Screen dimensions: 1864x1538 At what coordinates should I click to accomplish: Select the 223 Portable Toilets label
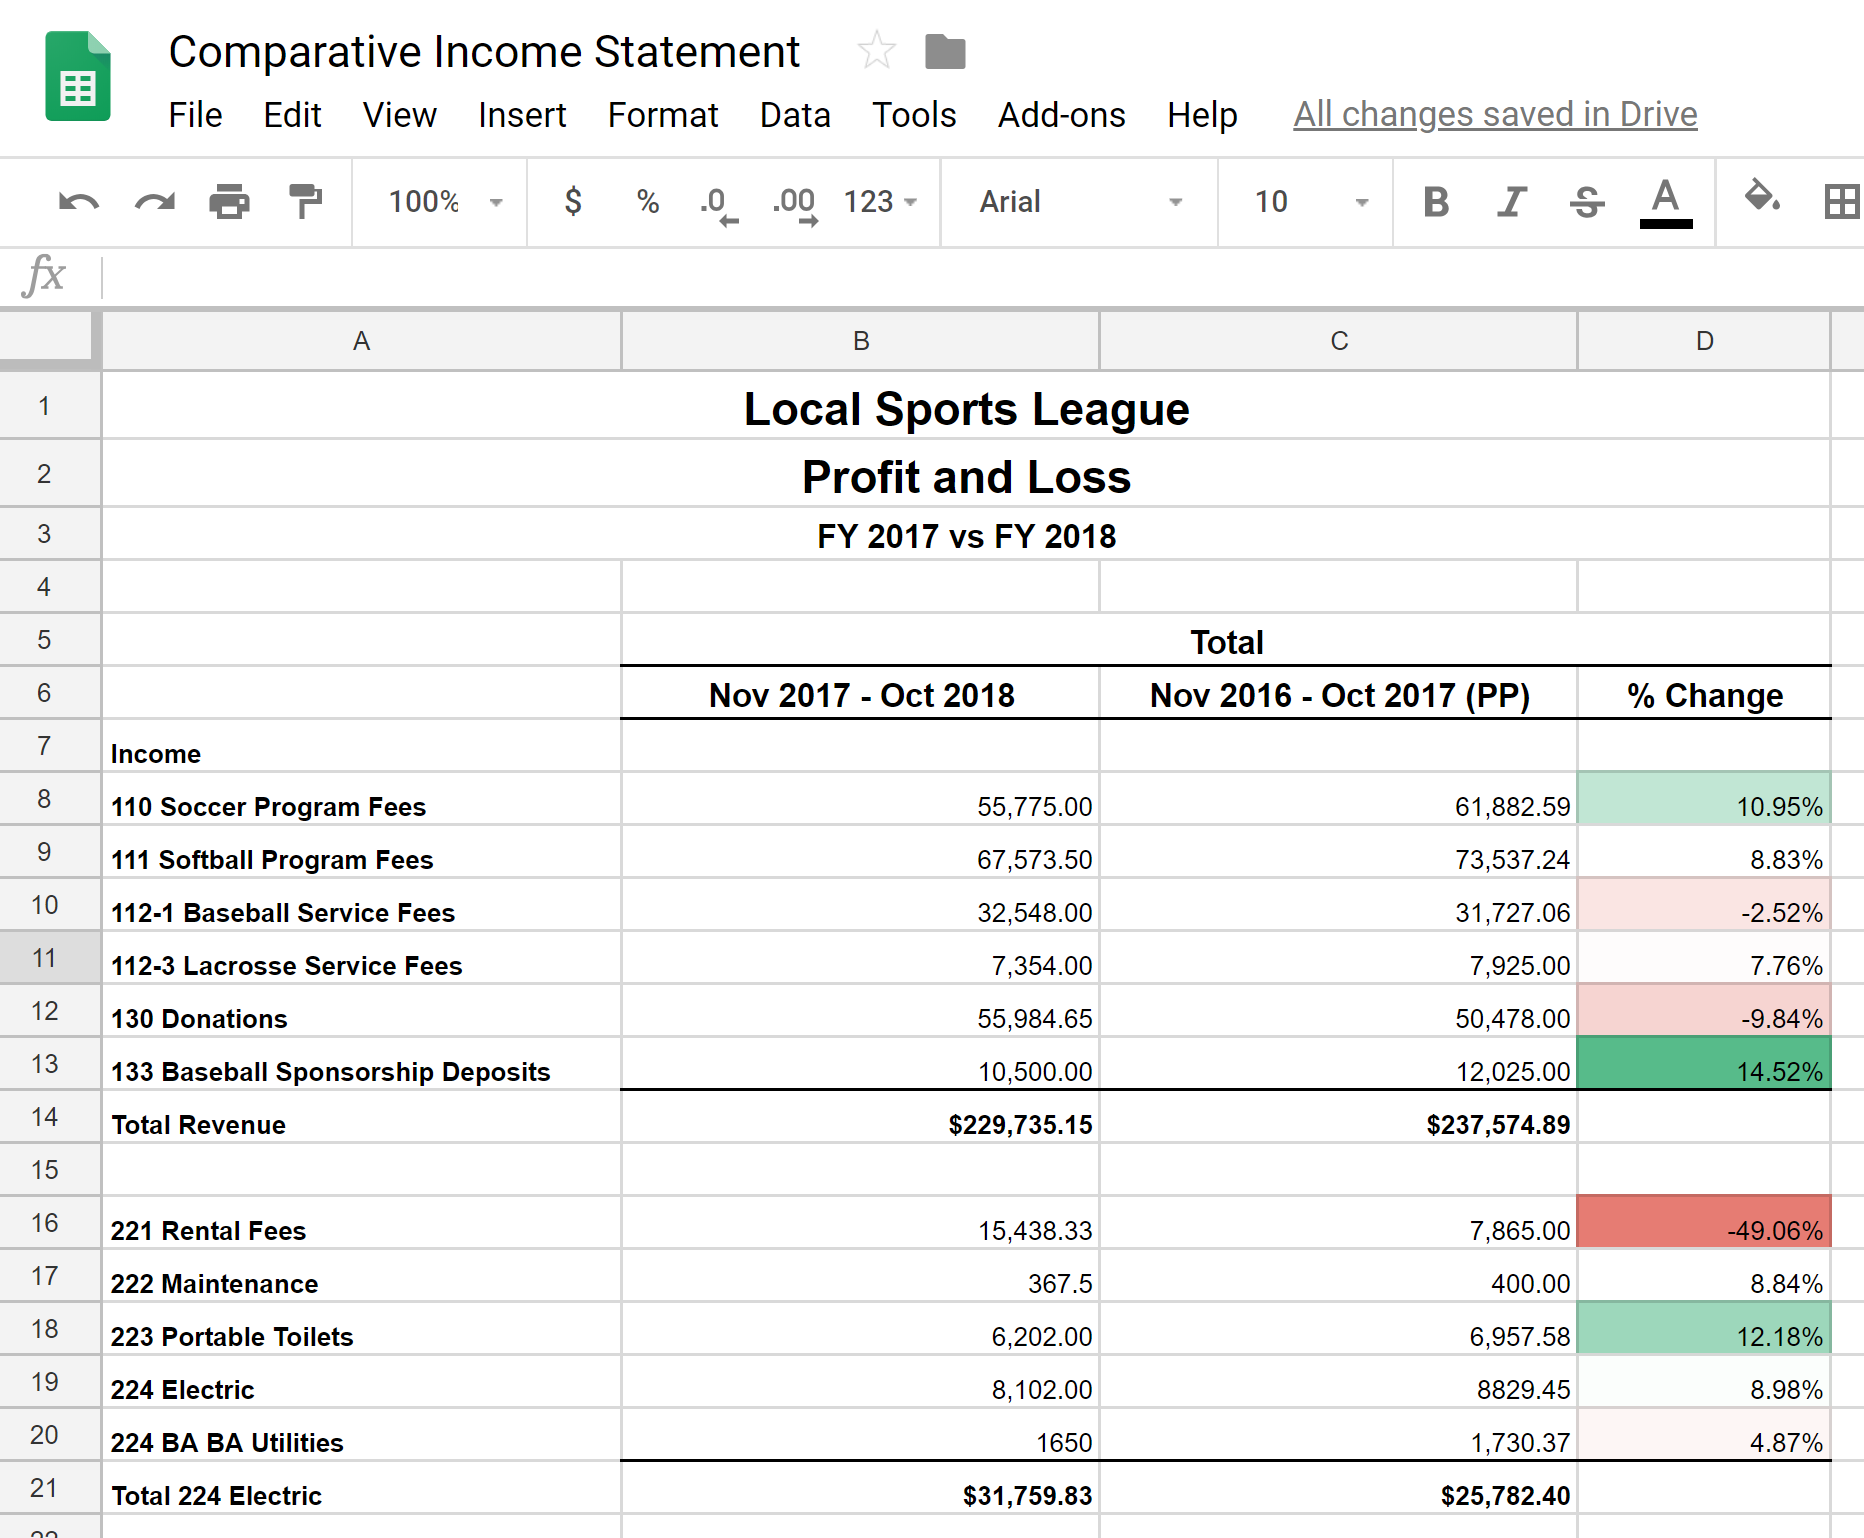click(x=361, y=1329)
